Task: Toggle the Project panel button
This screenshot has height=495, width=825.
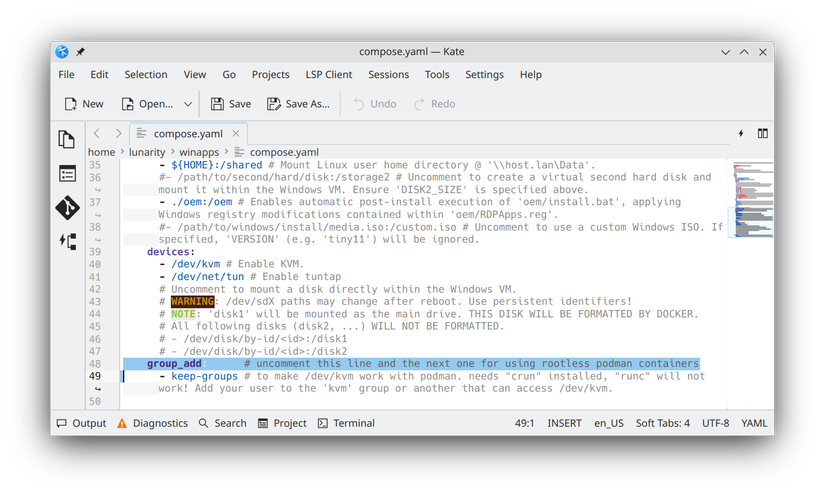Action: (x=283, y=423)
